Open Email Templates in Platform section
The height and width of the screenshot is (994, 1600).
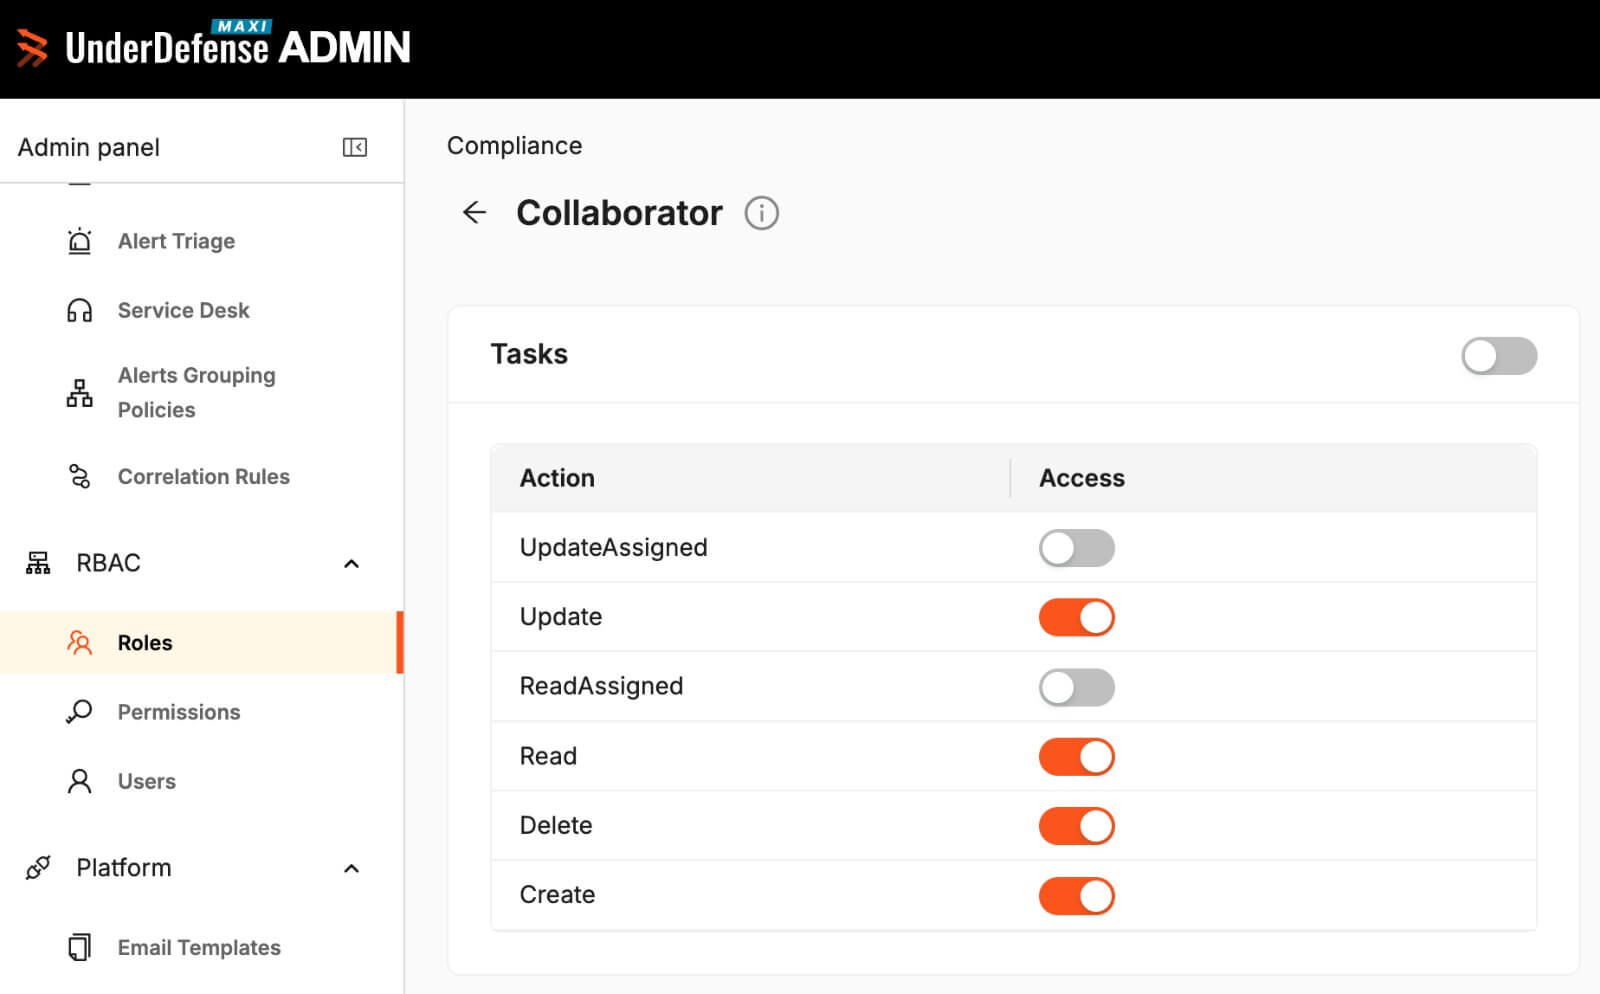(x=201, y=947)
